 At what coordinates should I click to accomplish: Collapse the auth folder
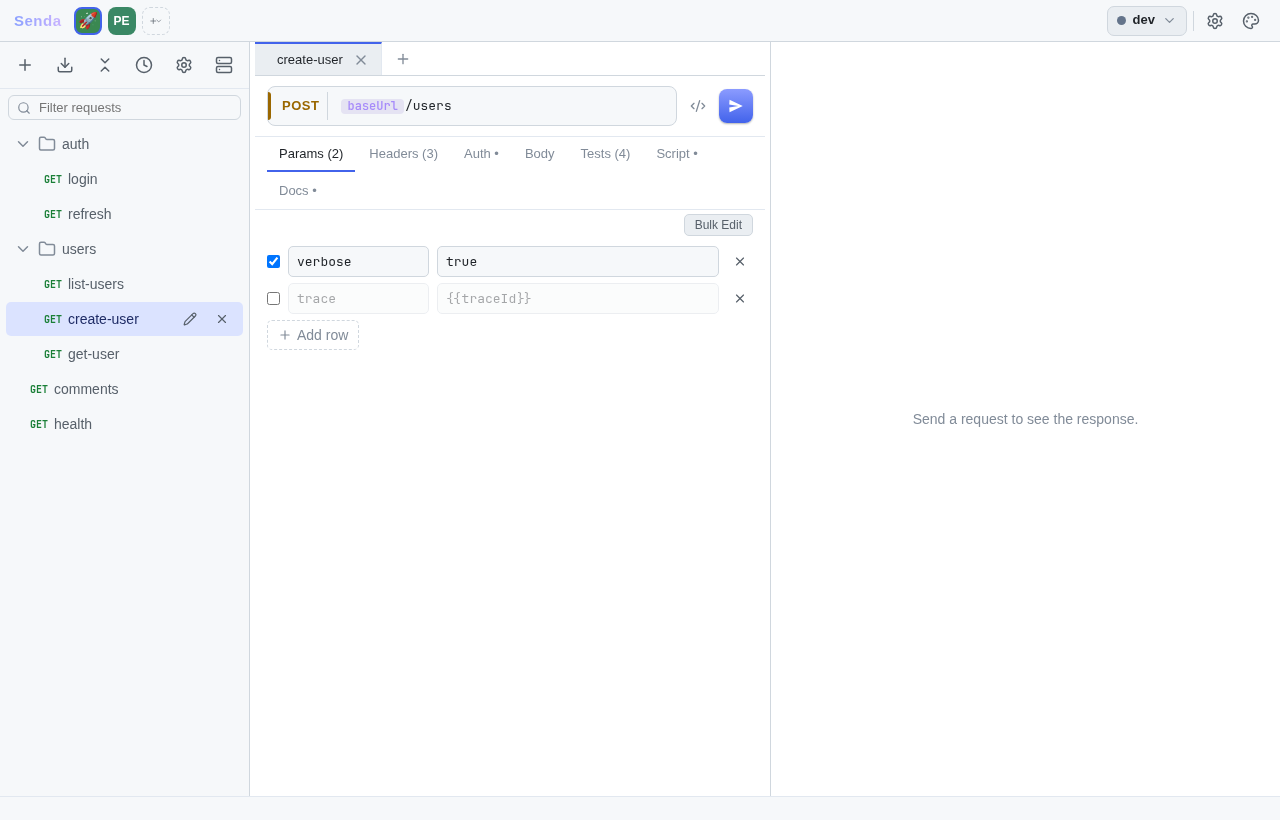pyautogui.click(x=23, y=144)
